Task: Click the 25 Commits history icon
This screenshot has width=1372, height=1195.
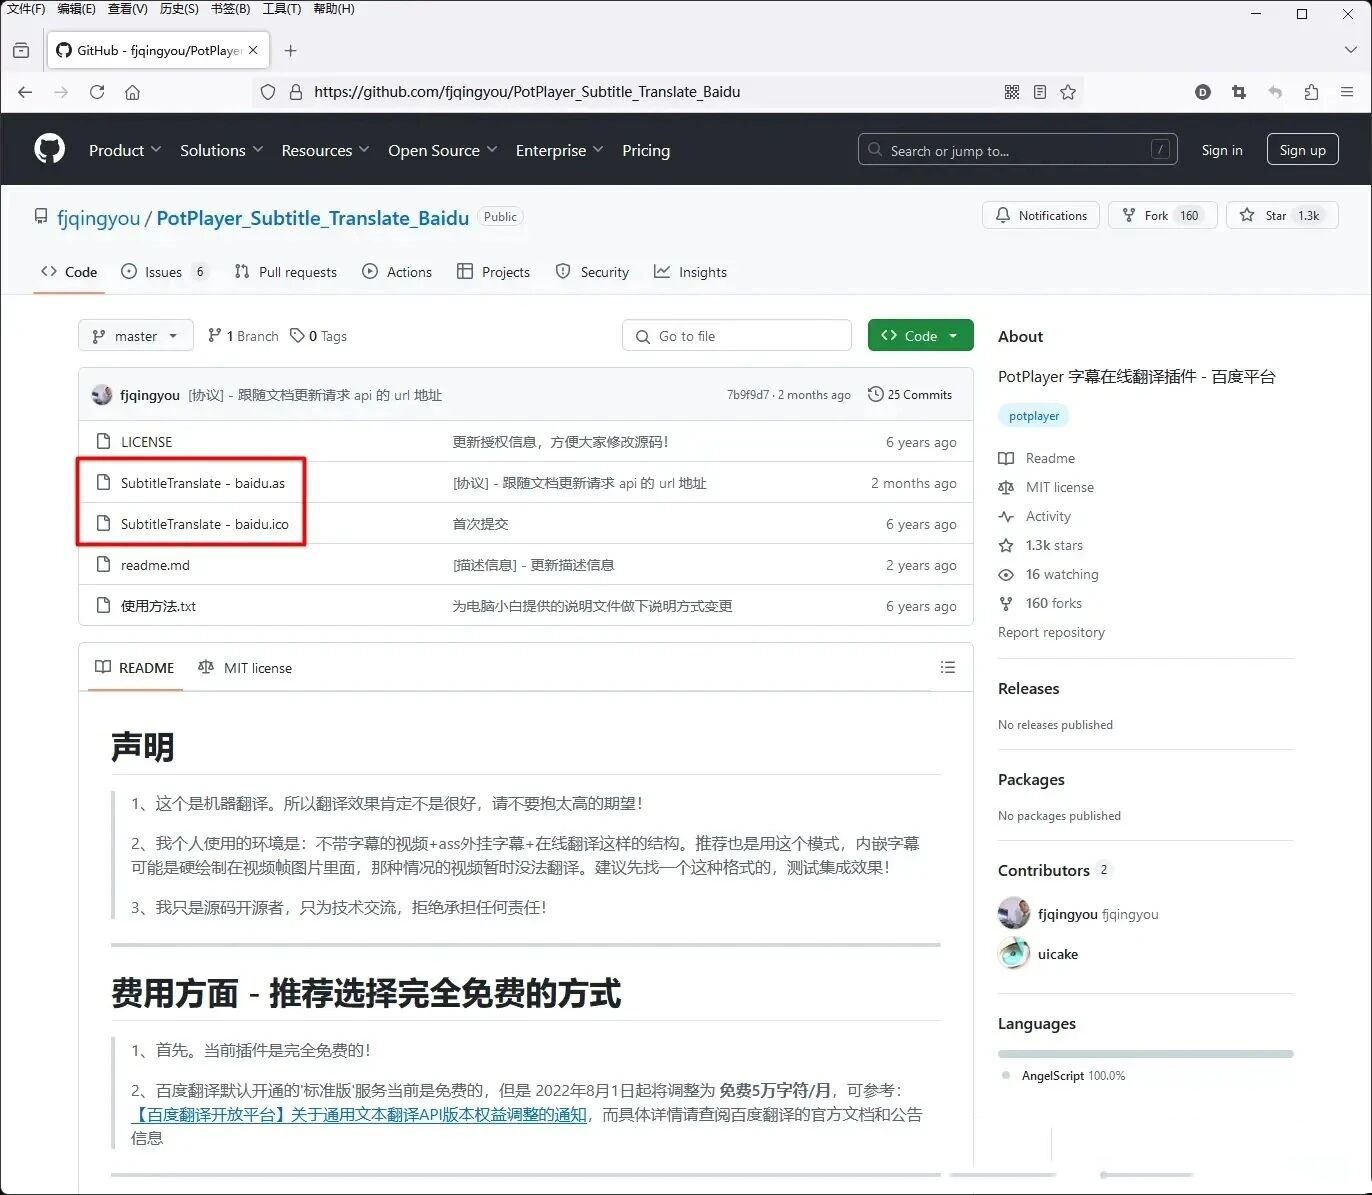Action: coord(875,394)
